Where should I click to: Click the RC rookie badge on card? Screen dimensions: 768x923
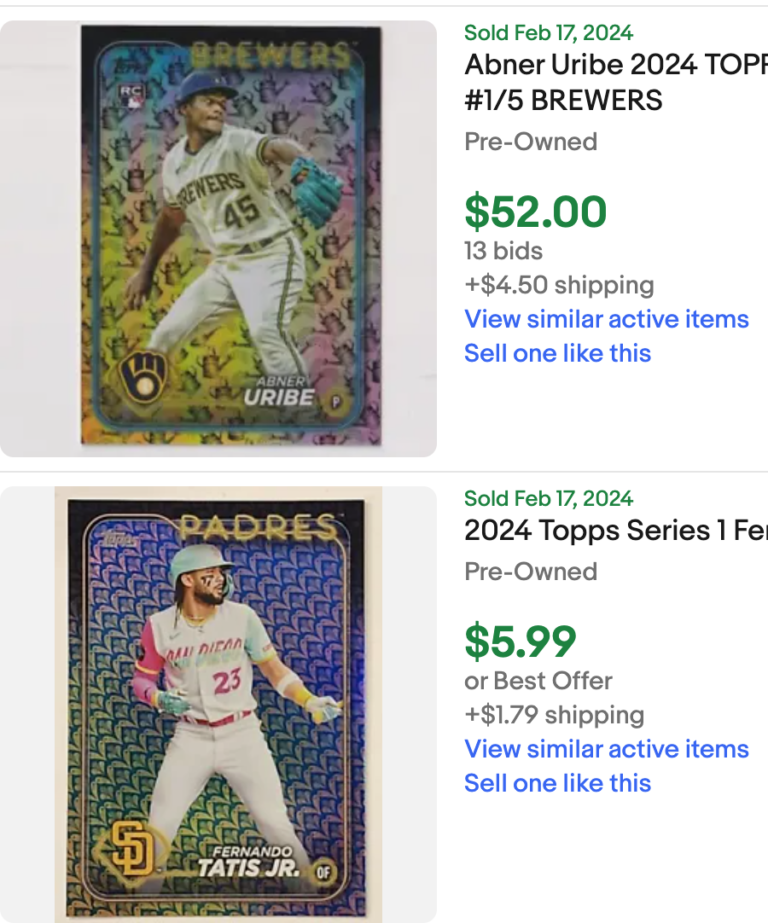click(130, 95)
